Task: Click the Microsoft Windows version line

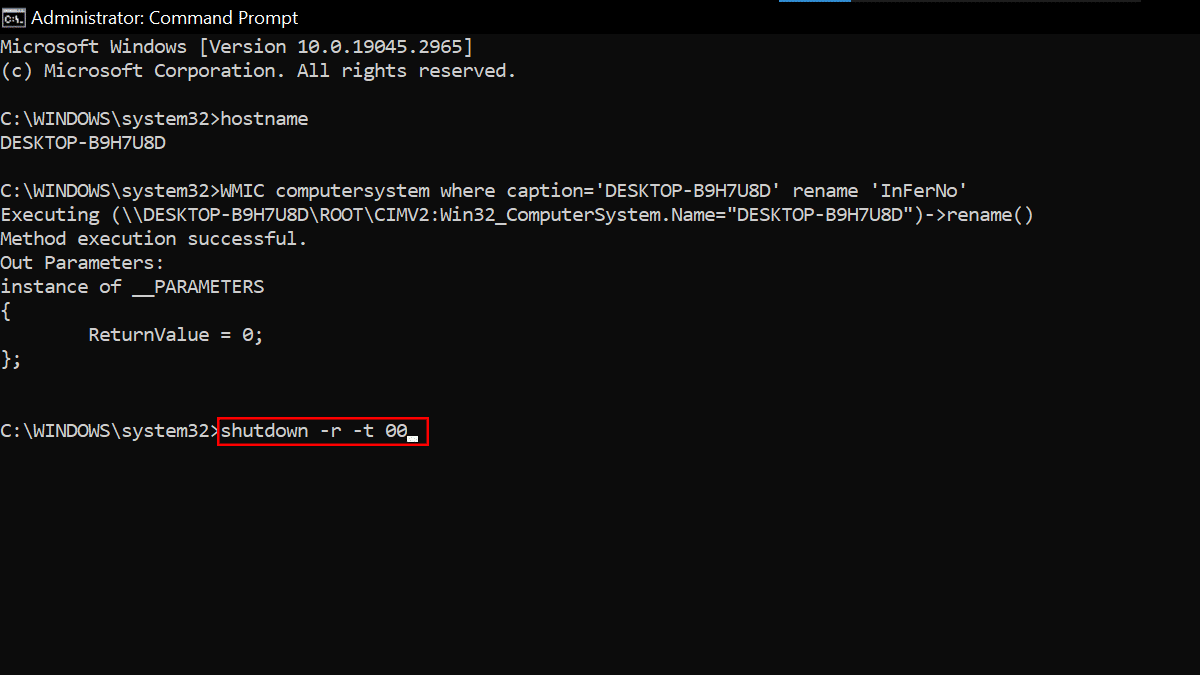Action: click(236, 47)
